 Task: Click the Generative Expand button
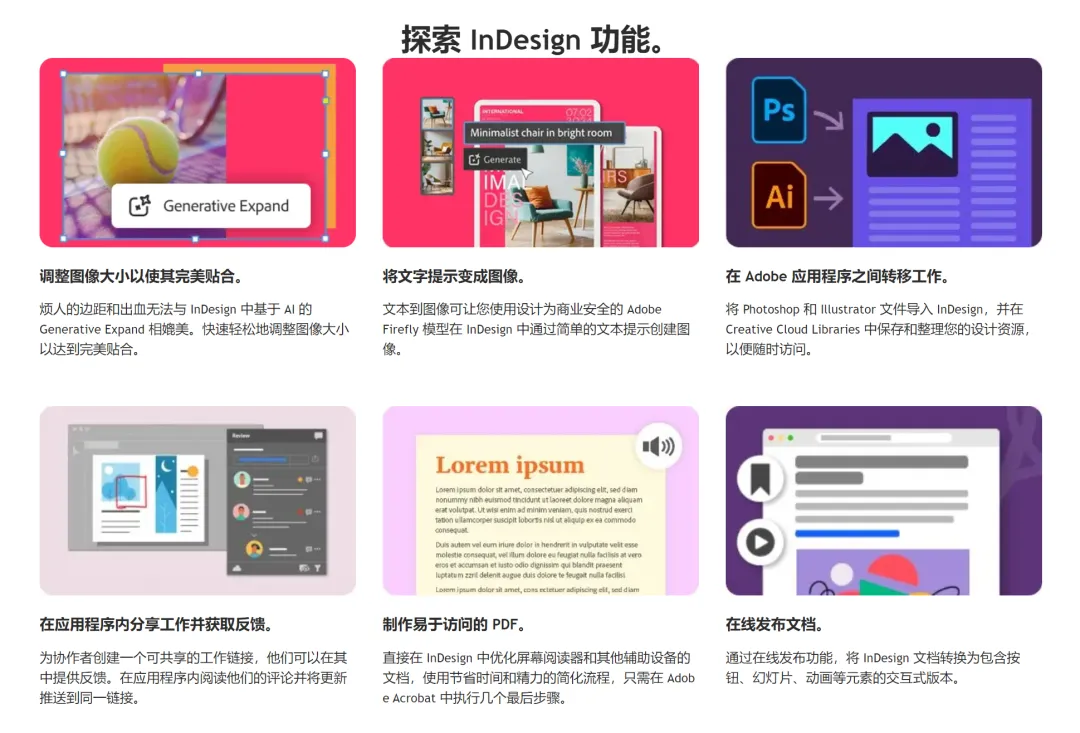click(211, 205)
